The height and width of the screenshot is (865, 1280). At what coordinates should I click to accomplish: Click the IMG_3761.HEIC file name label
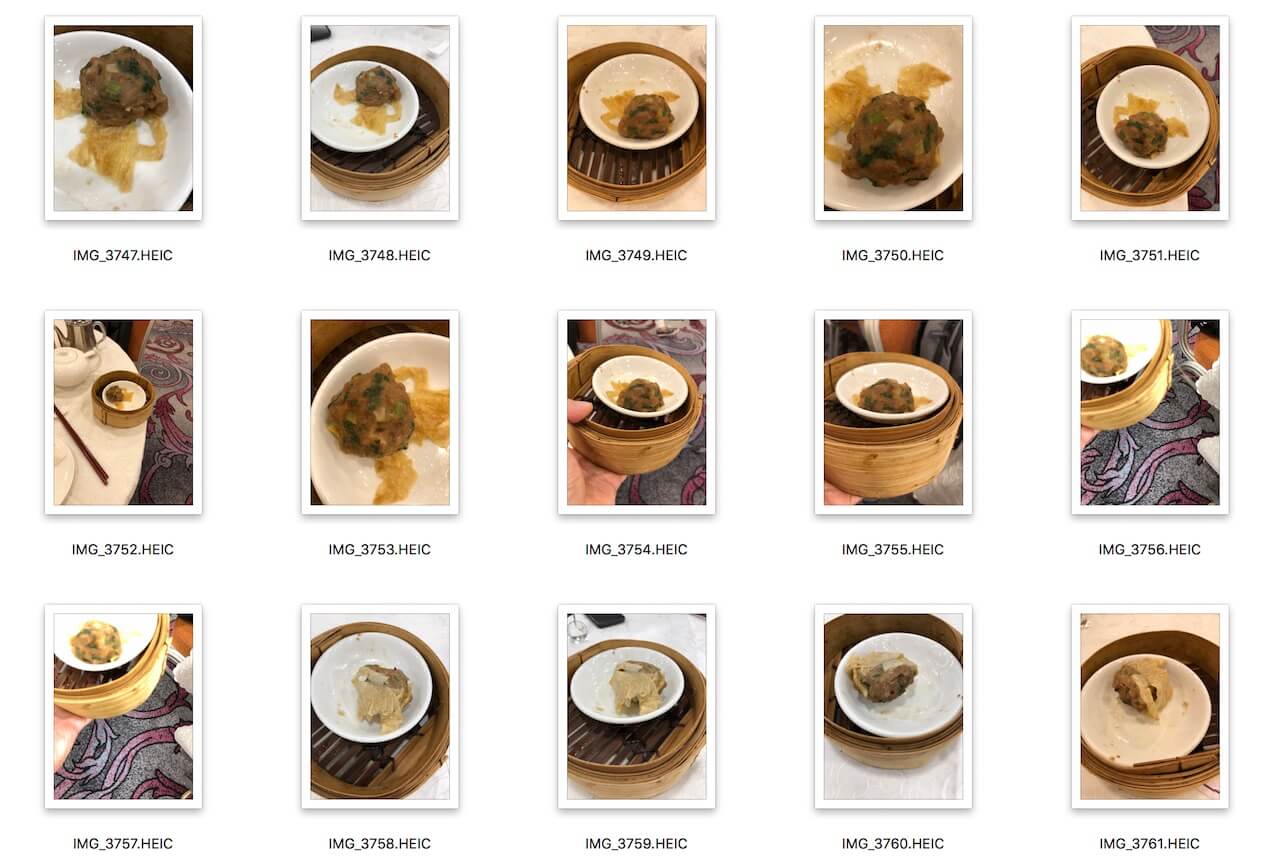pyautogui.click(x=1150, y=843)
